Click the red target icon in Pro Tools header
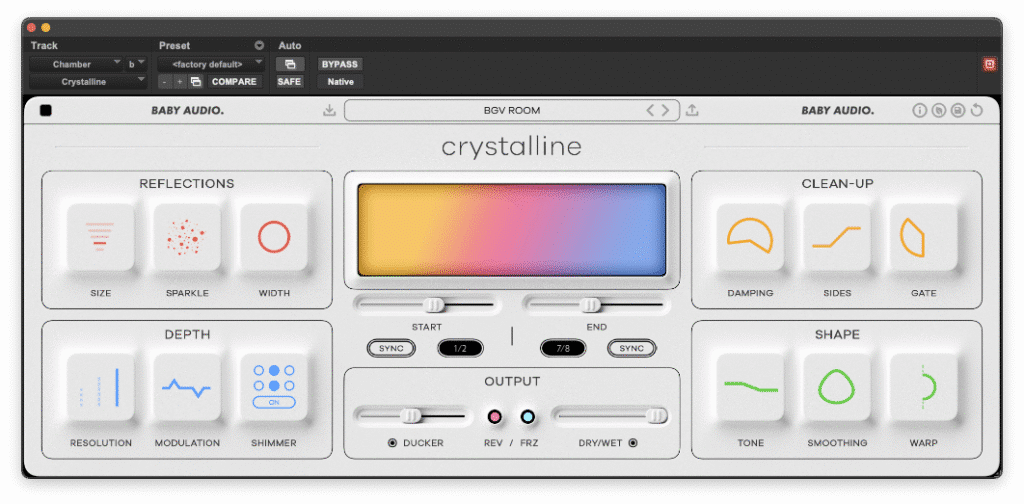Screen dimensions: 1024x504 [x=989, y=64]
